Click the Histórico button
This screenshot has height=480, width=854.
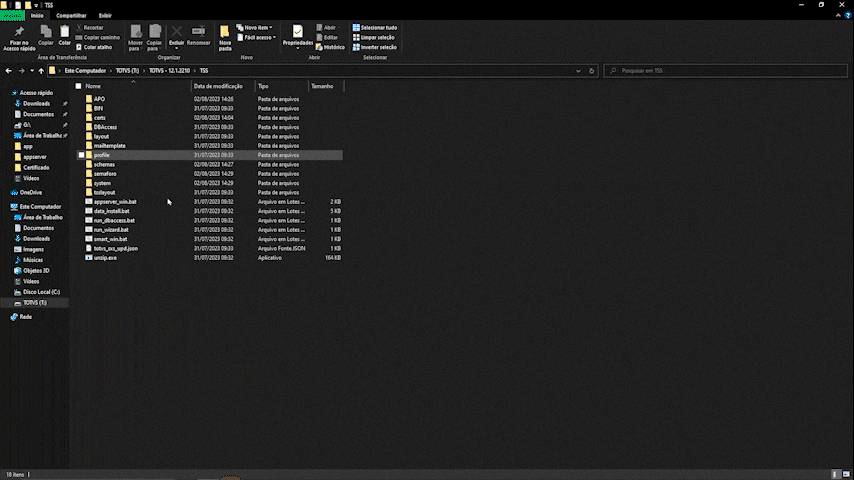pyautogui.click(x=330, y=47)
